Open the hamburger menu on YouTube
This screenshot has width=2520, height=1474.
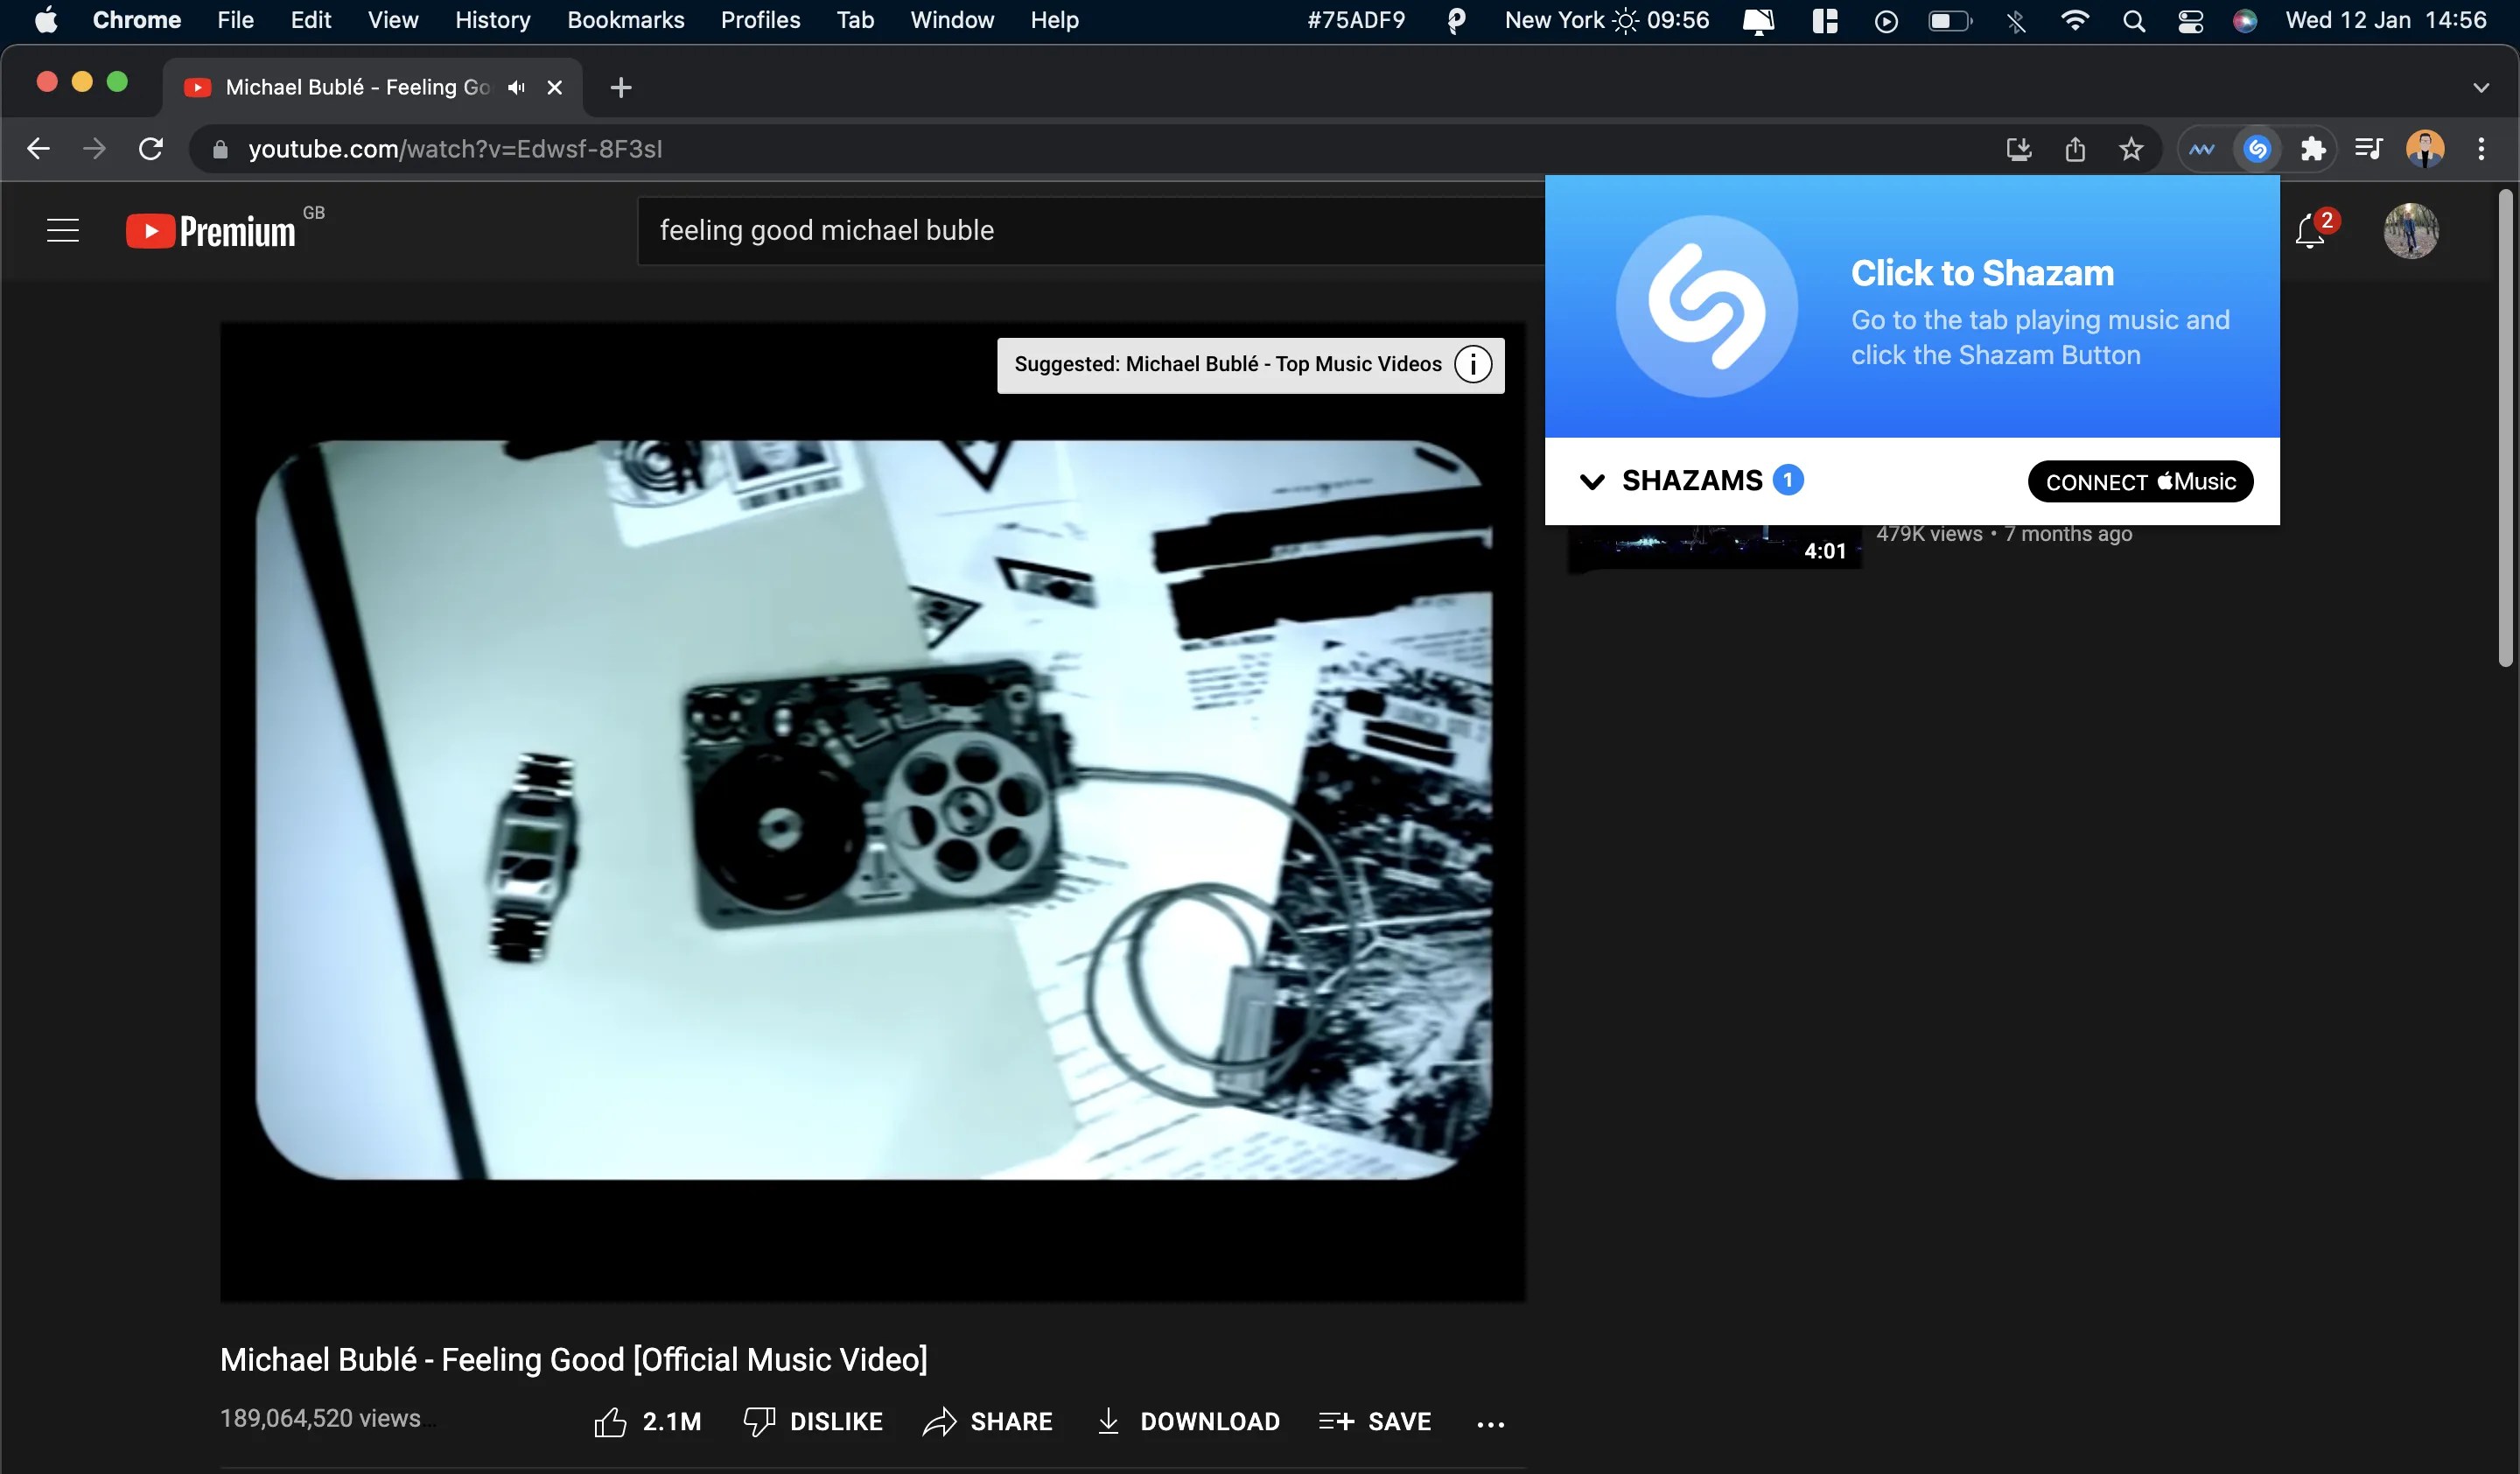[x=62, y=230]
